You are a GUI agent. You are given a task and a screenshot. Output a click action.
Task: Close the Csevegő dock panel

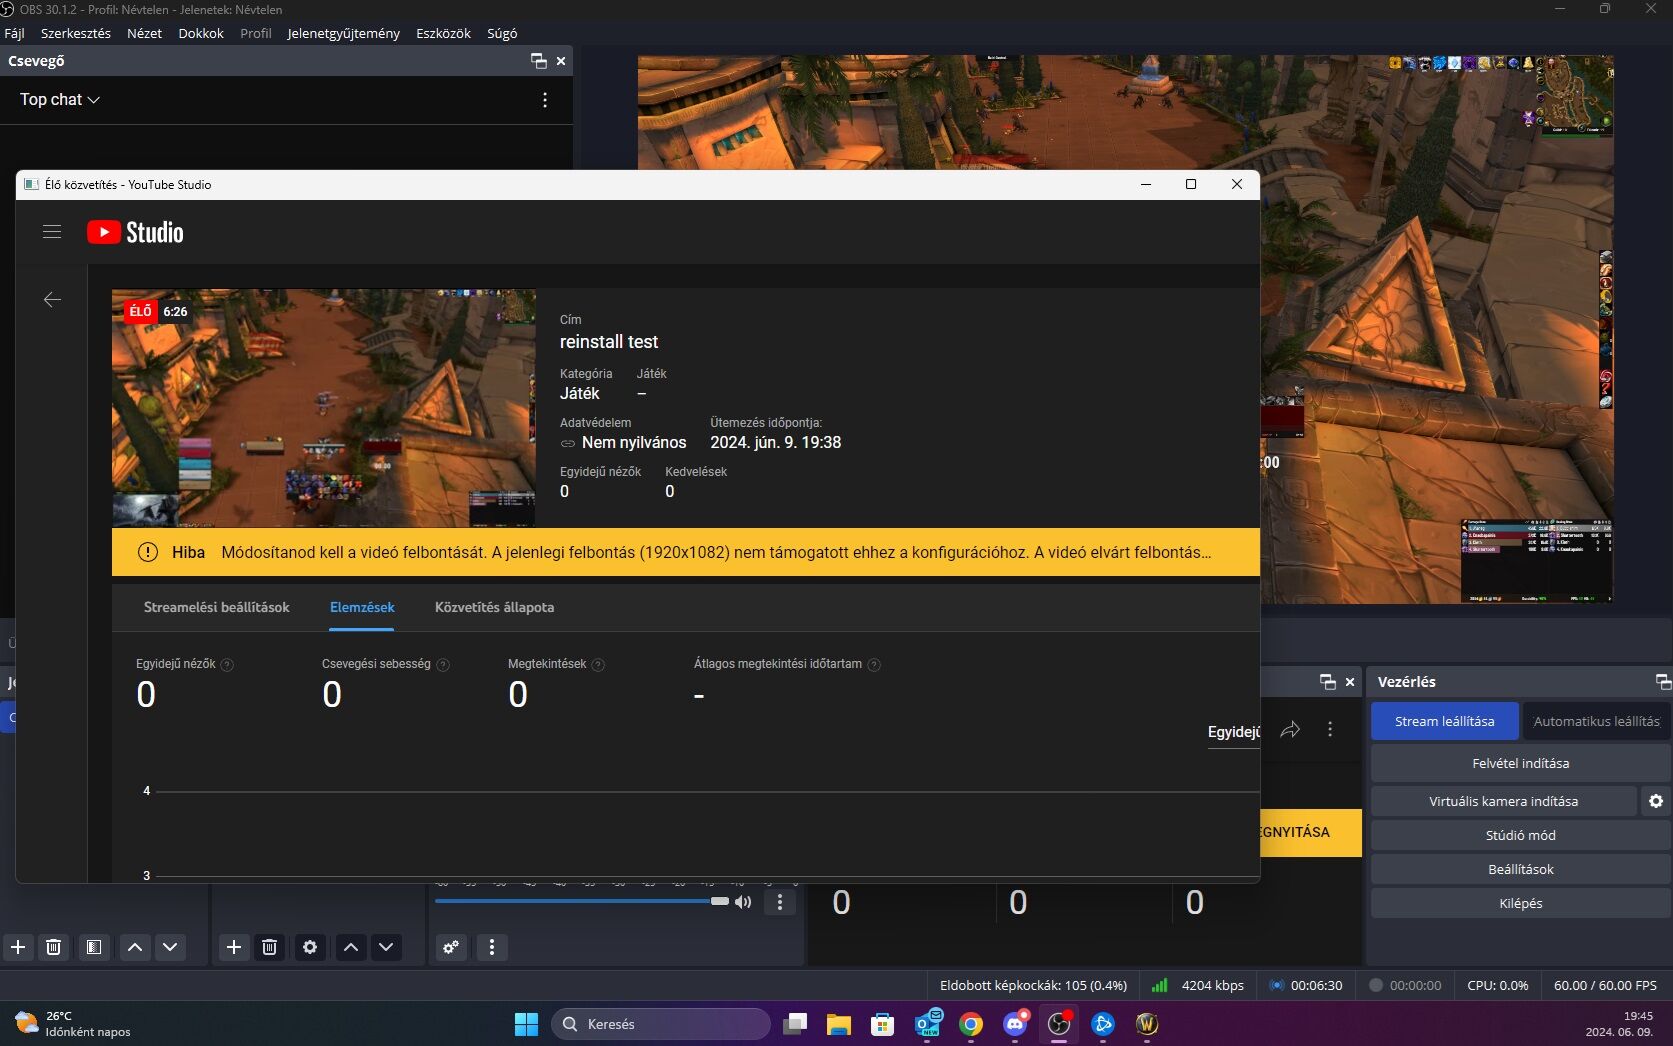[x=561, y=61]
